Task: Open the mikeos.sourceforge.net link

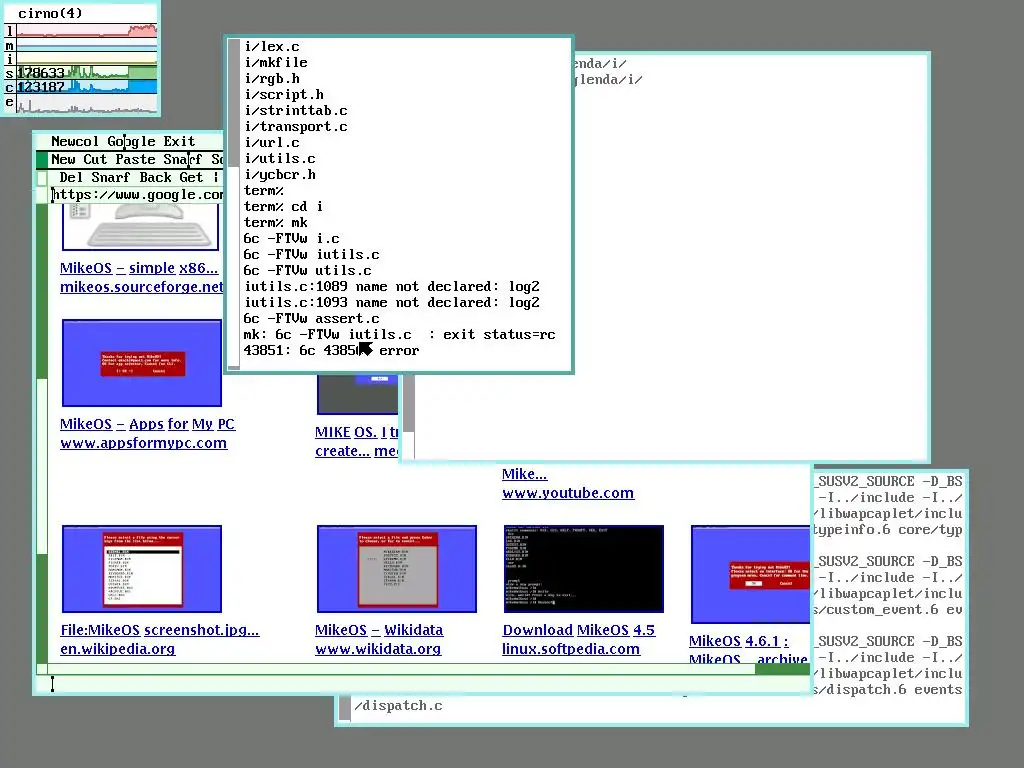Action: (x=142, y=287)
